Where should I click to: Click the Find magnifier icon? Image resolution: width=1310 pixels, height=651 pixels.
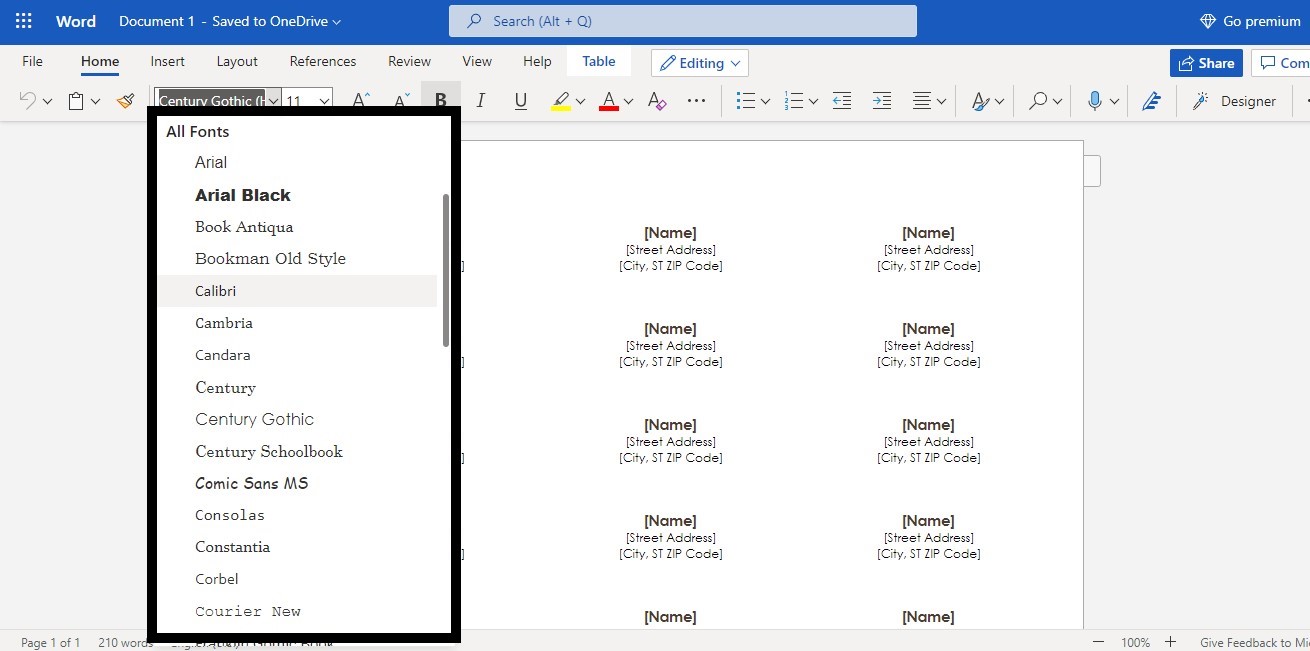point(1038,101)
